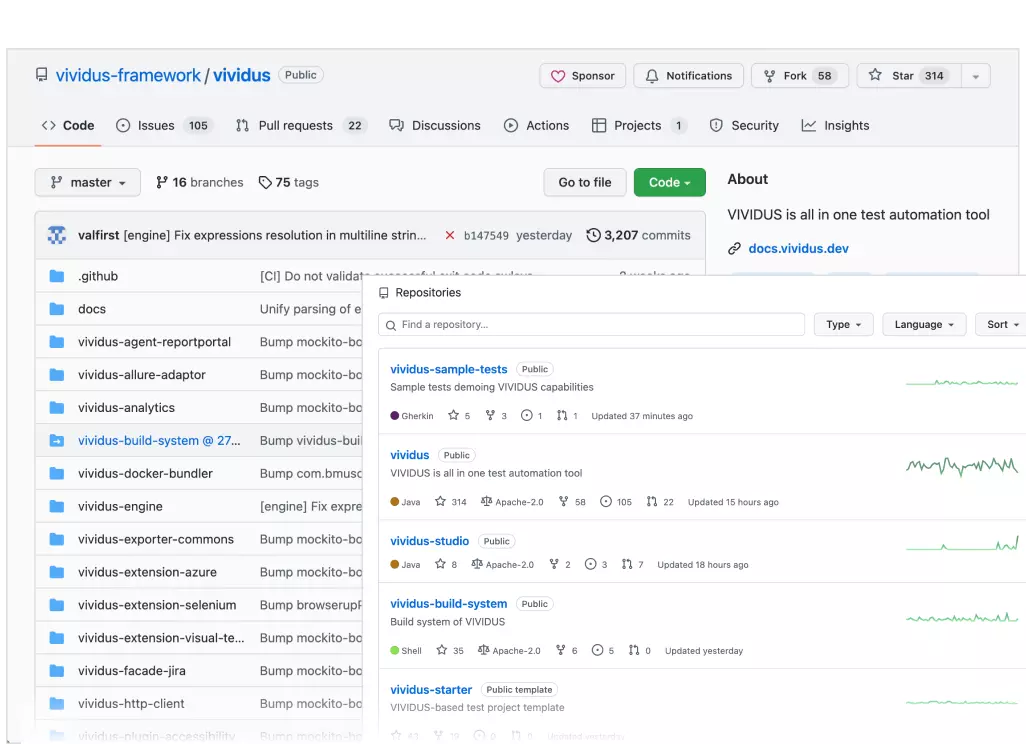This screenshot has height=744, width=1026.
Task: Click the star icon for vividus-studio
Action: pyautogui.click(x=440, y=564)
